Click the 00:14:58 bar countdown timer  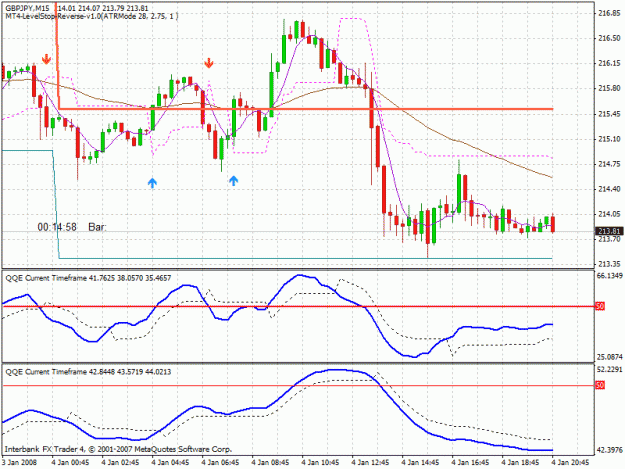click(x=57, y=227)
